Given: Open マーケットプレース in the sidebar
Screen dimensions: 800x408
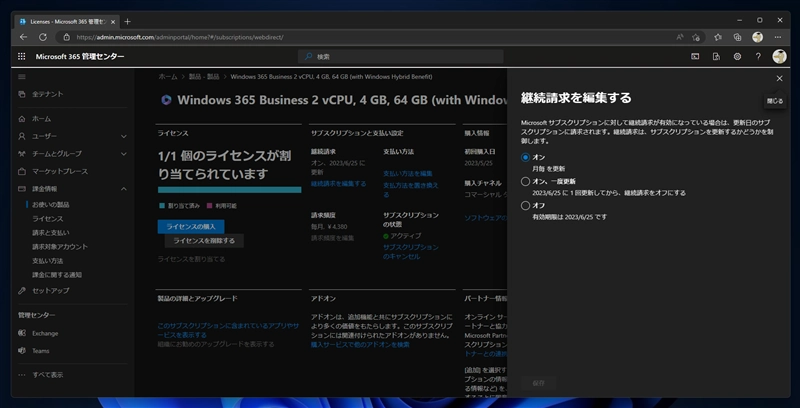Looking at the screenshot, I should pos(60,171).
